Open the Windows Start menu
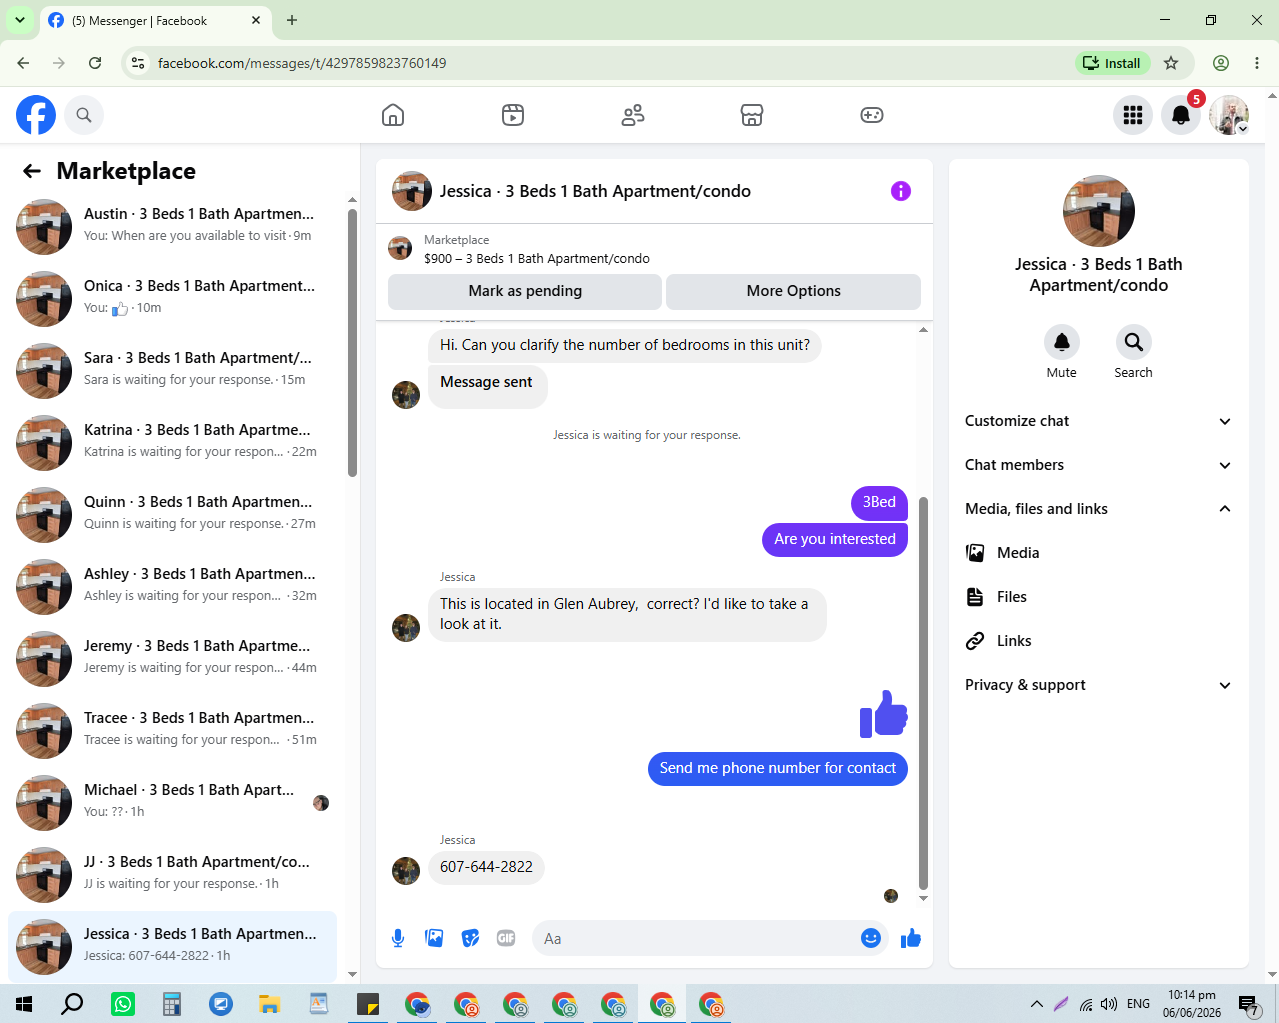Viewport: 1279px width, 1023px height. (x=24, y=1004)
